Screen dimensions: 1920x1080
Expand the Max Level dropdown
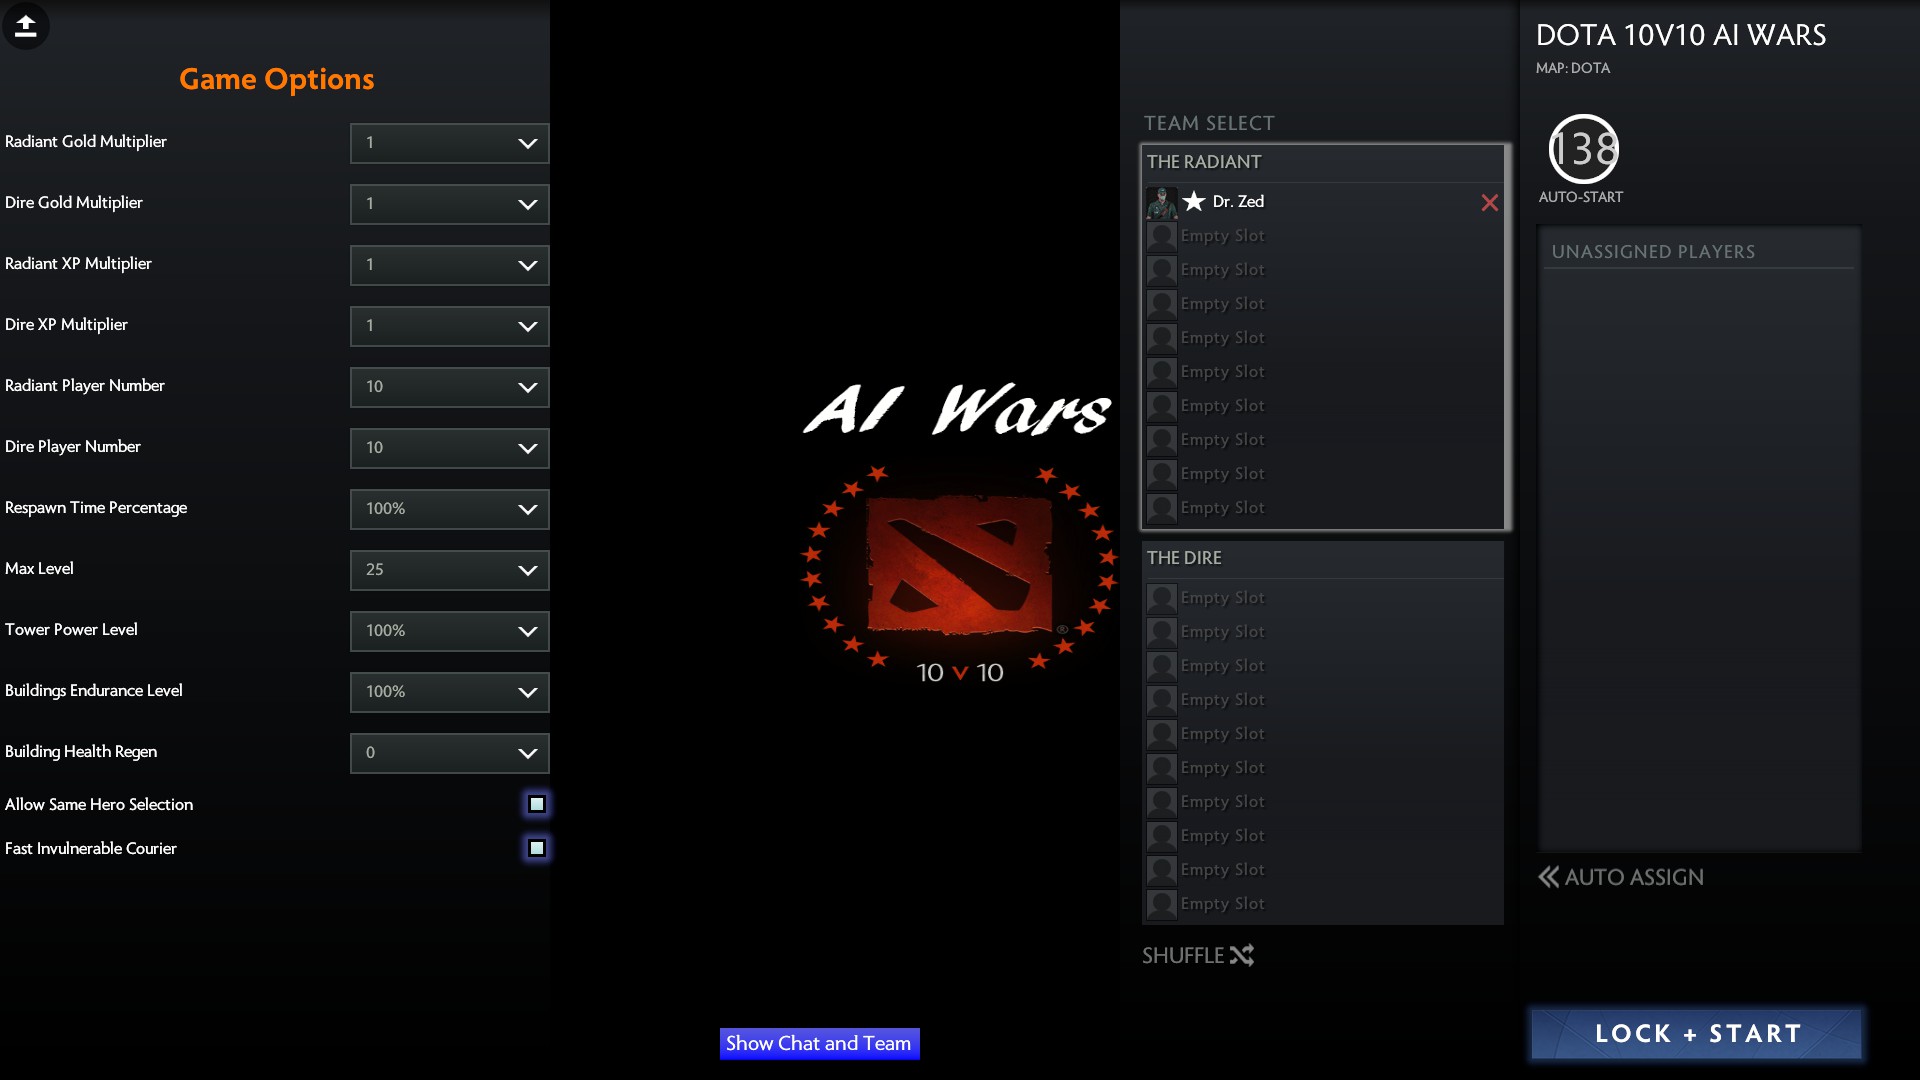click(x=449, y=570)
